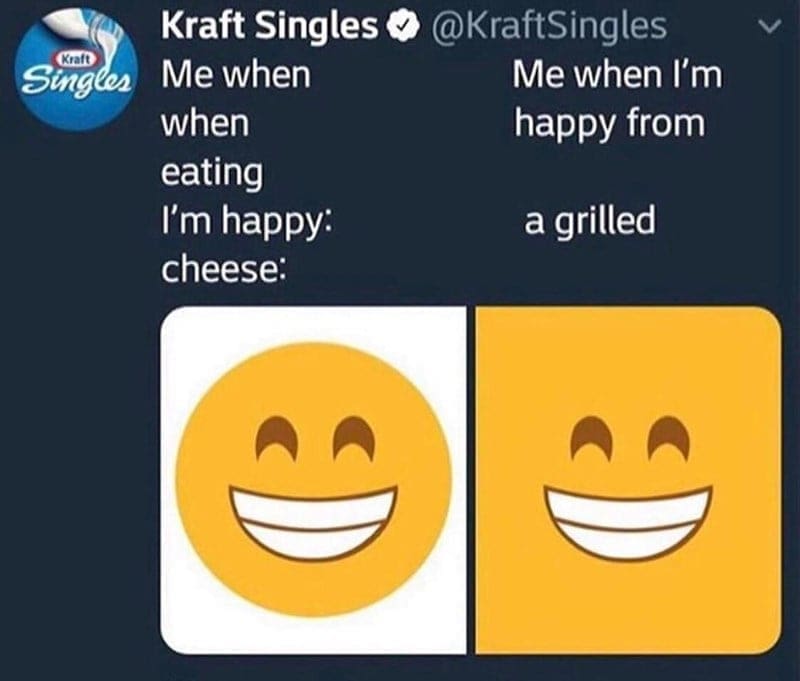
Task: Expand the tweet options chevron
Action: tap(770, 29)
